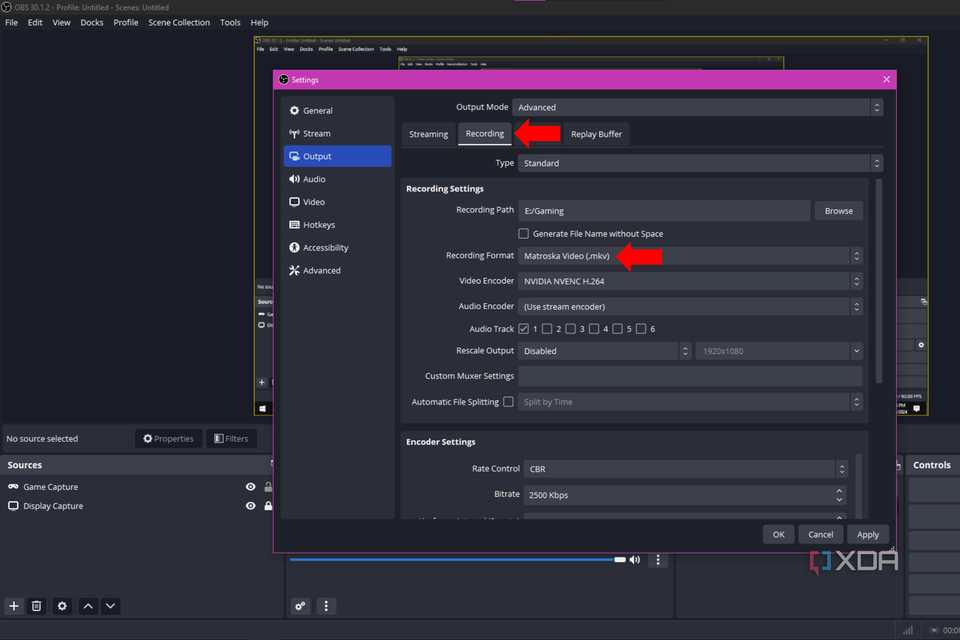This screenshot has height=640, width=960.
Task: Click the Properties button
Action: click(168, 439)
